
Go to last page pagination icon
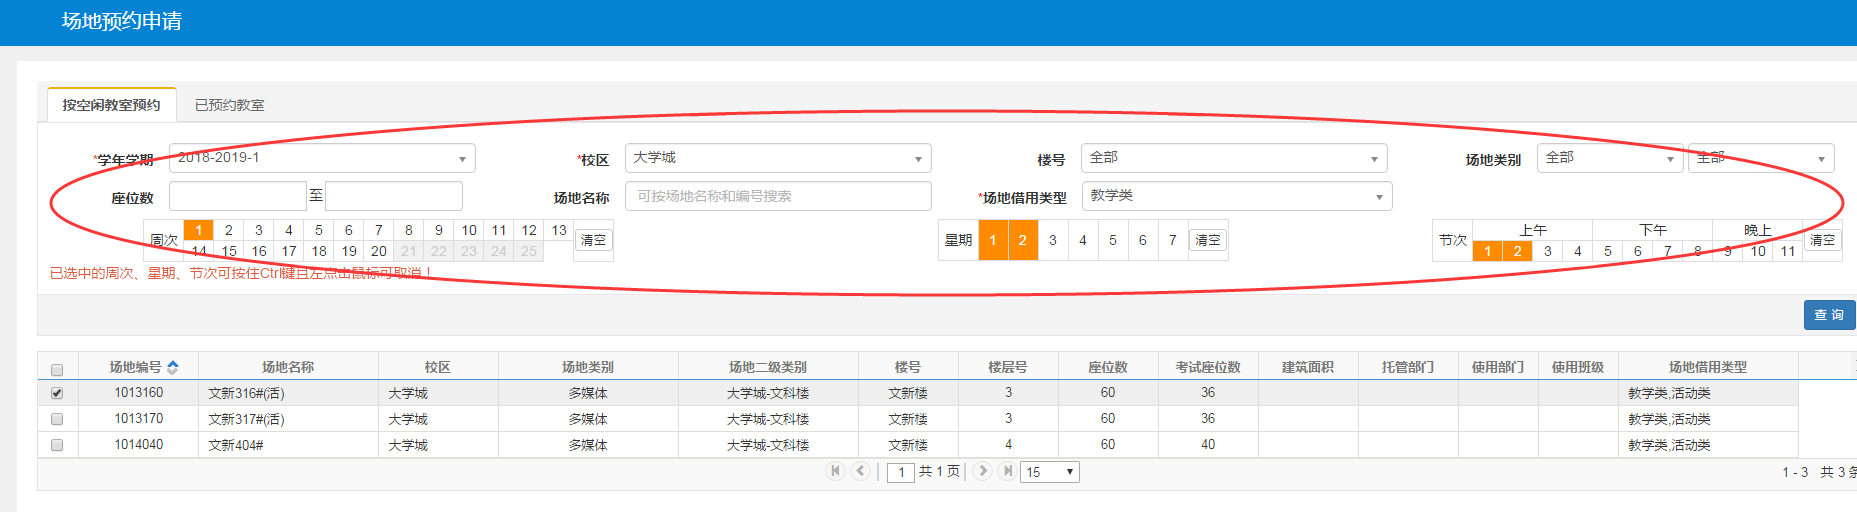coord(1007,471)
